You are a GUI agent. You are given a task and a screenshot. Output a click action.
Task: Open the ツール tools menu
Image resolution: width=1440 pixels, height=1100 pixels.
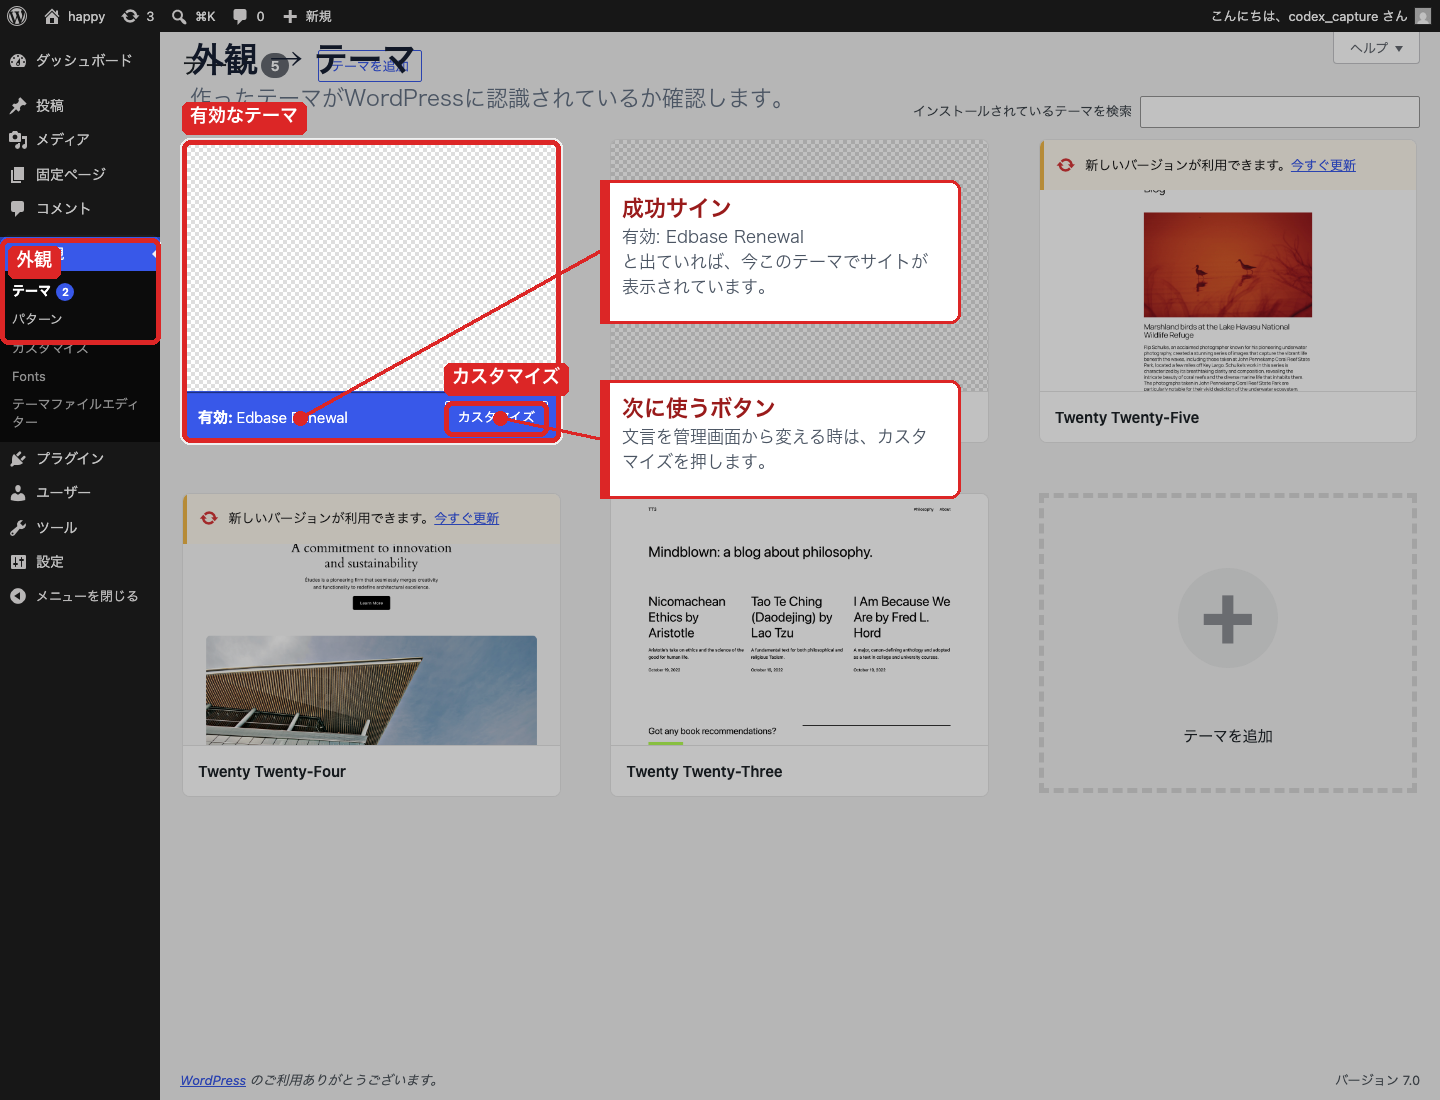(80, 527)
